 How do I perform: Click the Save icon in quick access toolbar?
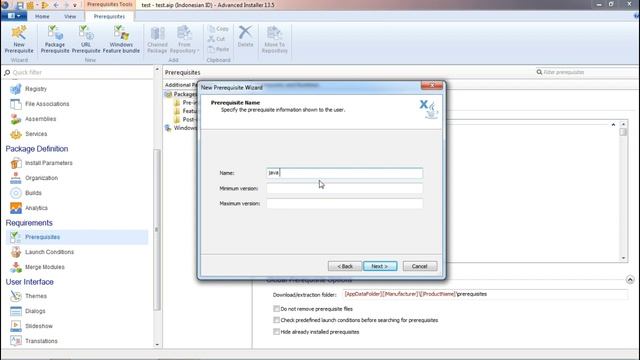pyautogui.click(x=20, y=5)
